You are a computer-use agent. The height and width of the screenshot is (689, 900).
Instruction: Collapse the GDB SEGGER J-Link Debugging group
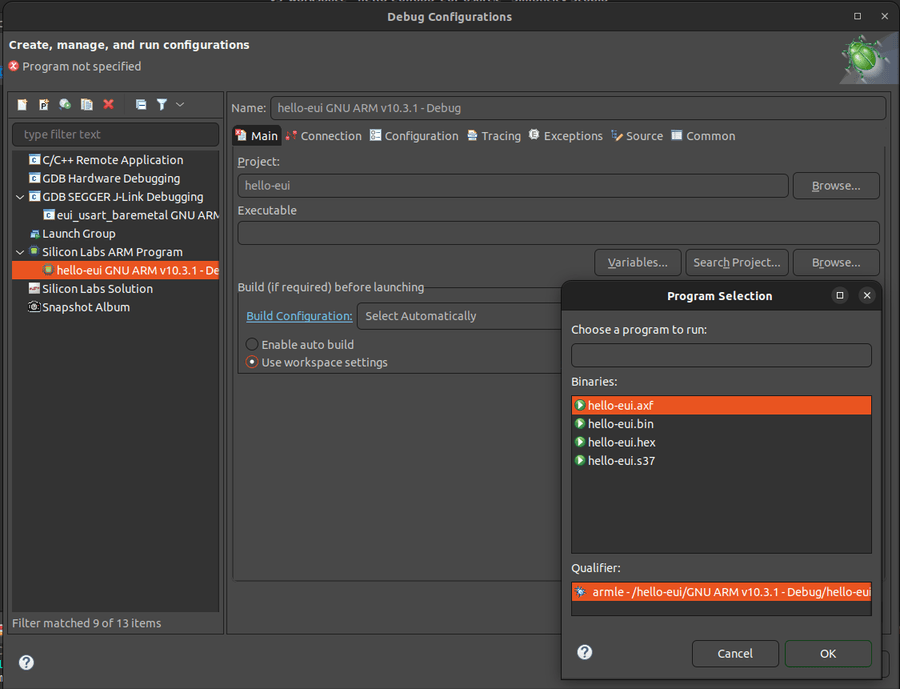point(19,196)
